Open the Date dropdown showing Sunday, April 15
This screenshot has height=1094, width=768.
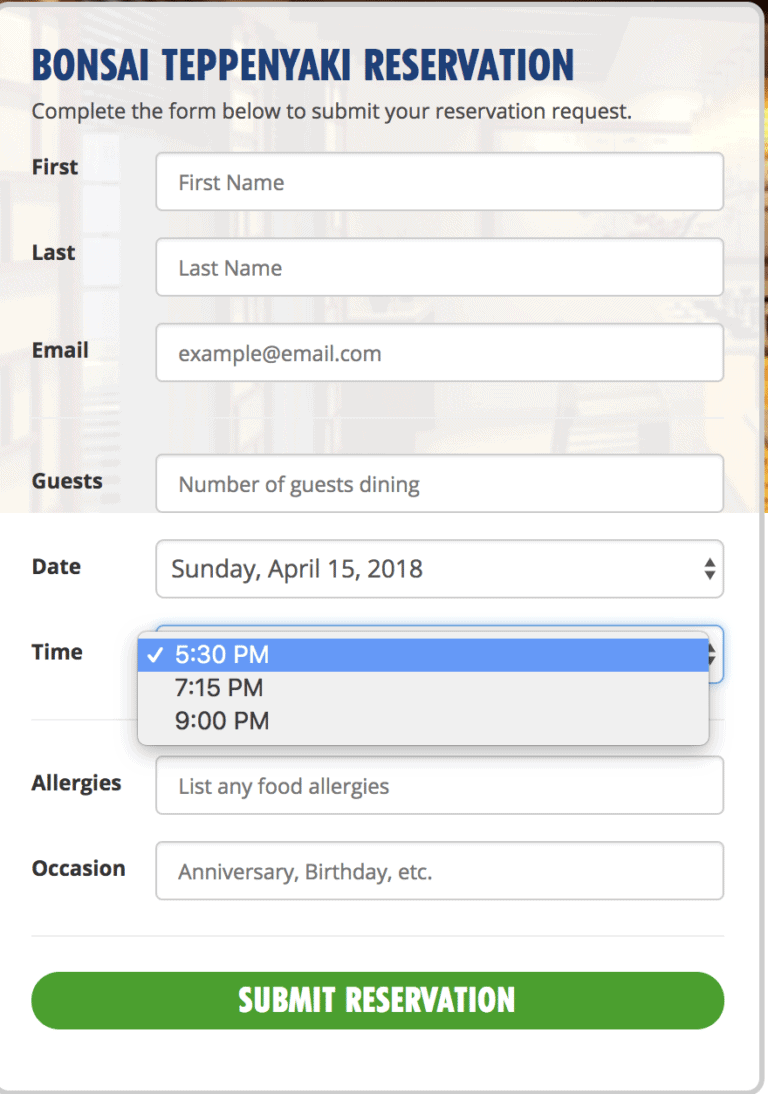[x=439, y=569]
